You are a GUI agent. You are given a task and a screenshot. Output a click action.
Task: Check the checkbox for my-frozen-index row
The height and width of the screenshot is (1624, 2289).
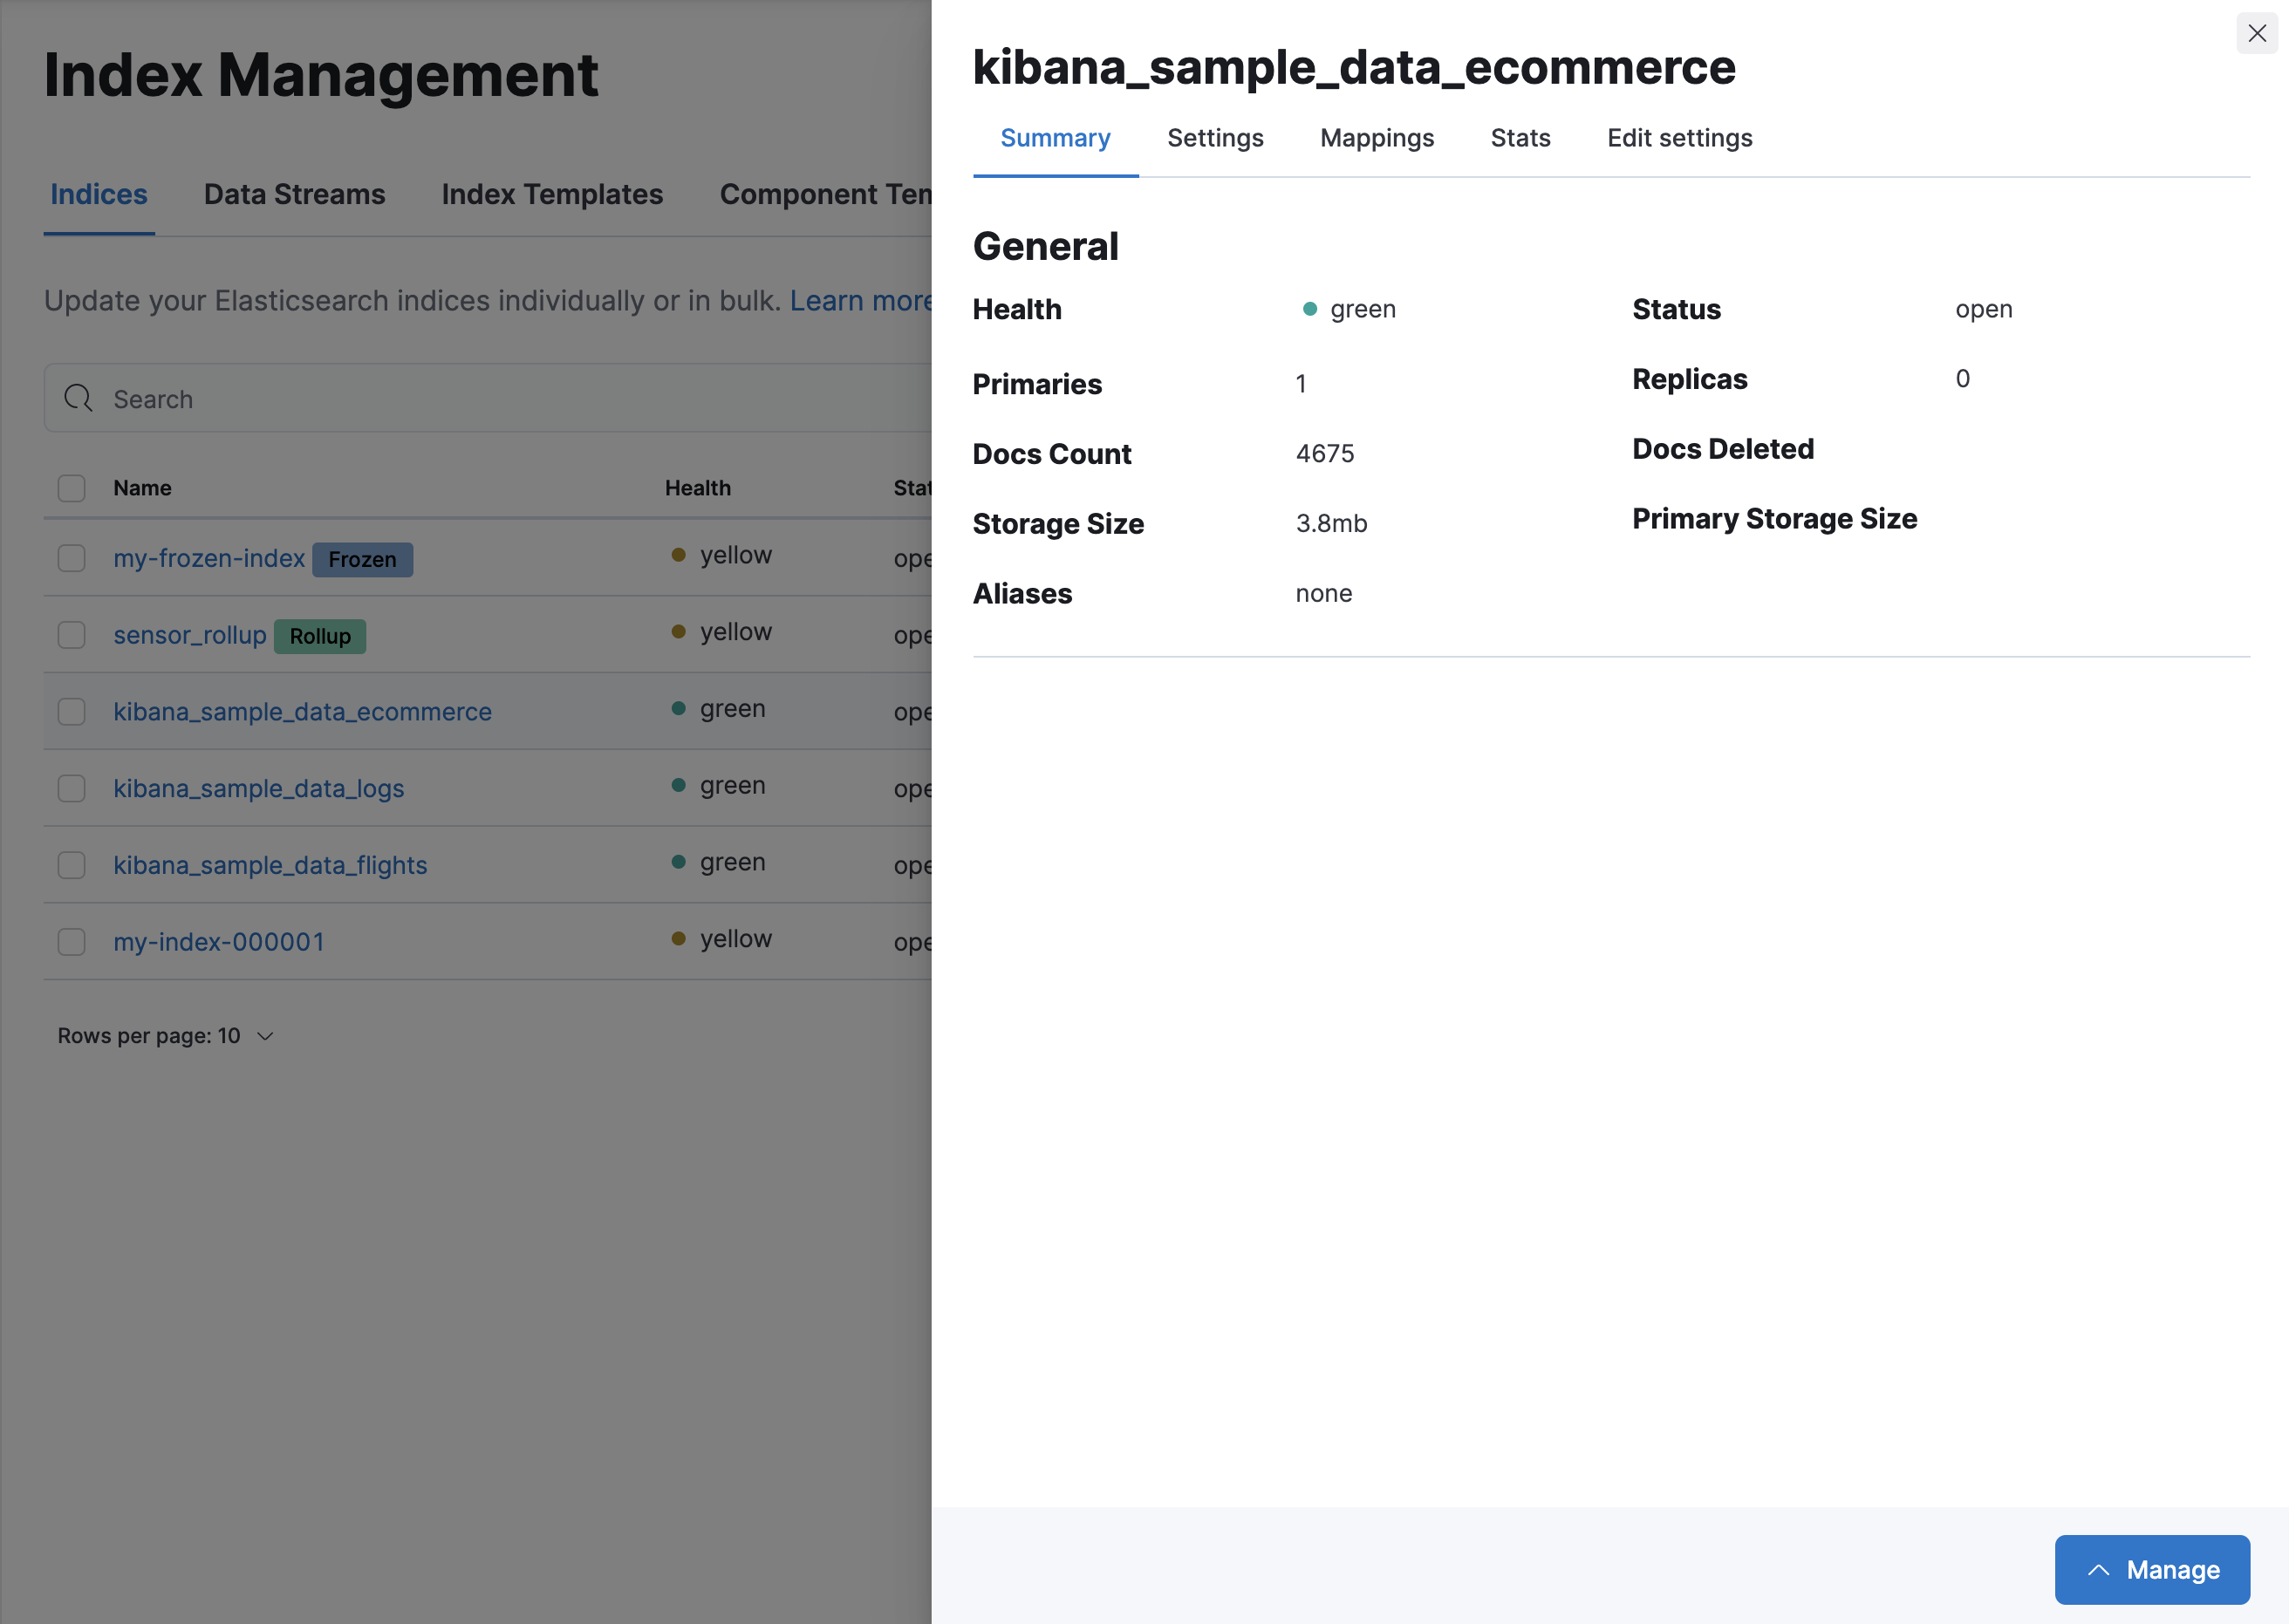pyautogui.click(x=71, y=558)
